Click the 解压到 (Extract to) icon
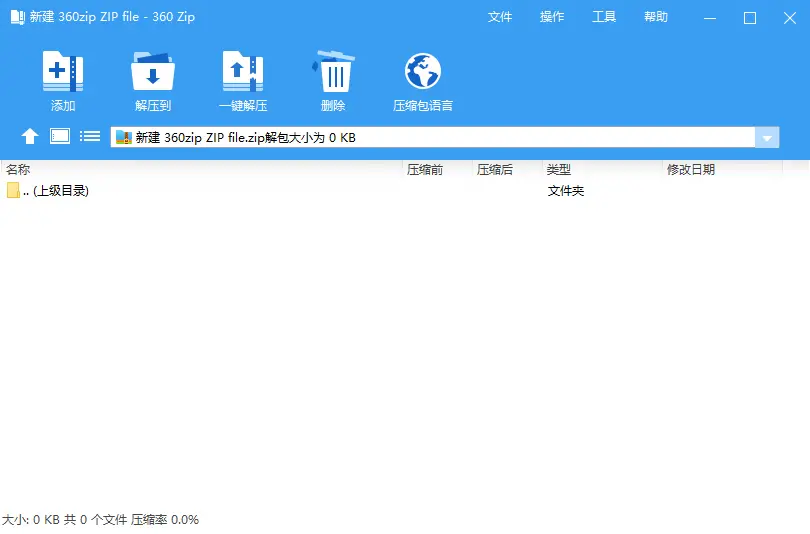 pos(152,71)
